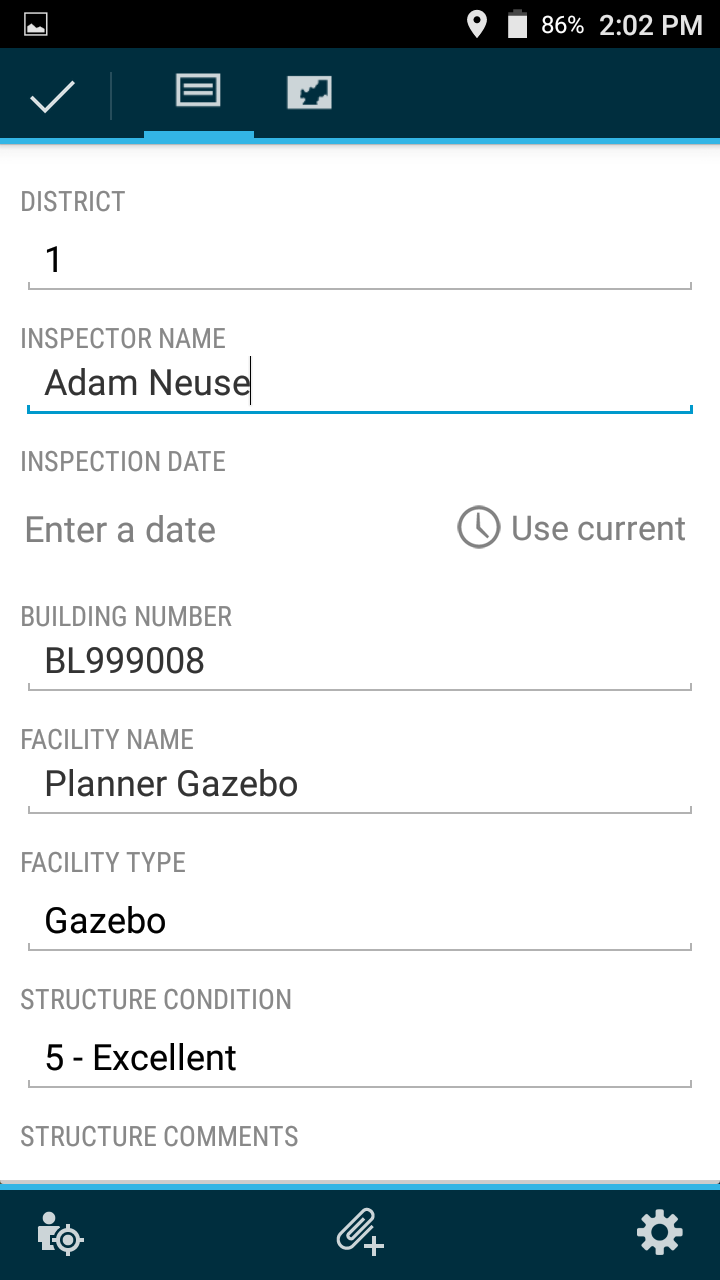Tap the GPS location collect icon

point(60,1233)
